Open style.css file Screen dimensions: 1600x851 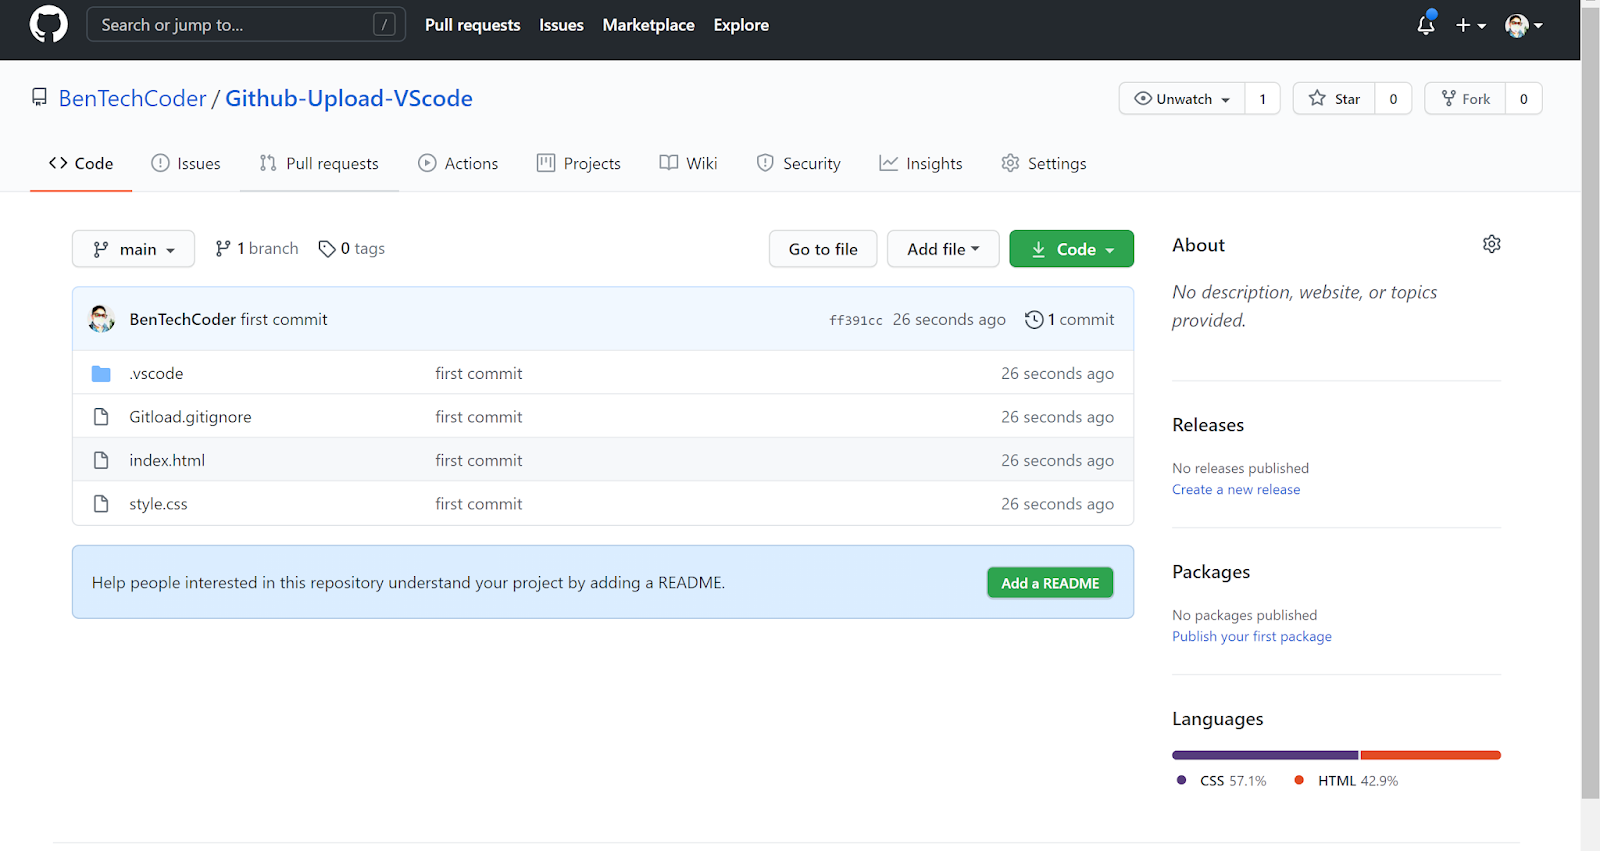[x=158, y=504]
